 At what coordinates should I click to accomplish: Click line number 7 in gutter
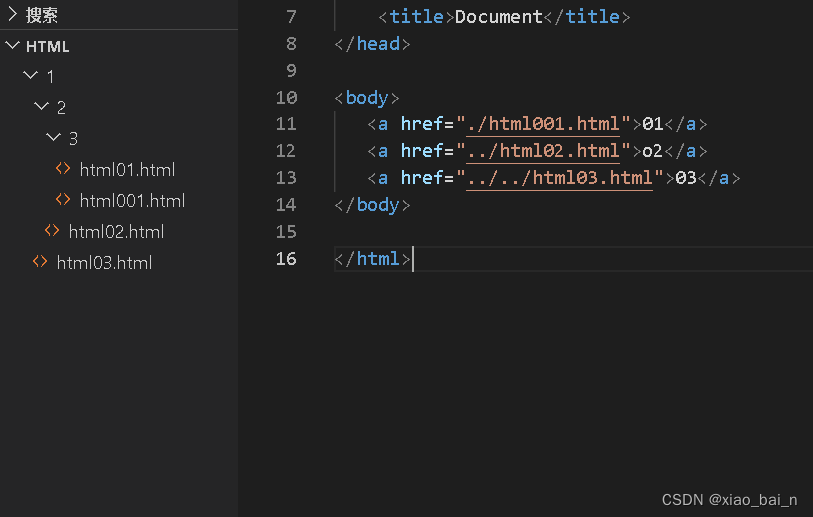(291, 17)
